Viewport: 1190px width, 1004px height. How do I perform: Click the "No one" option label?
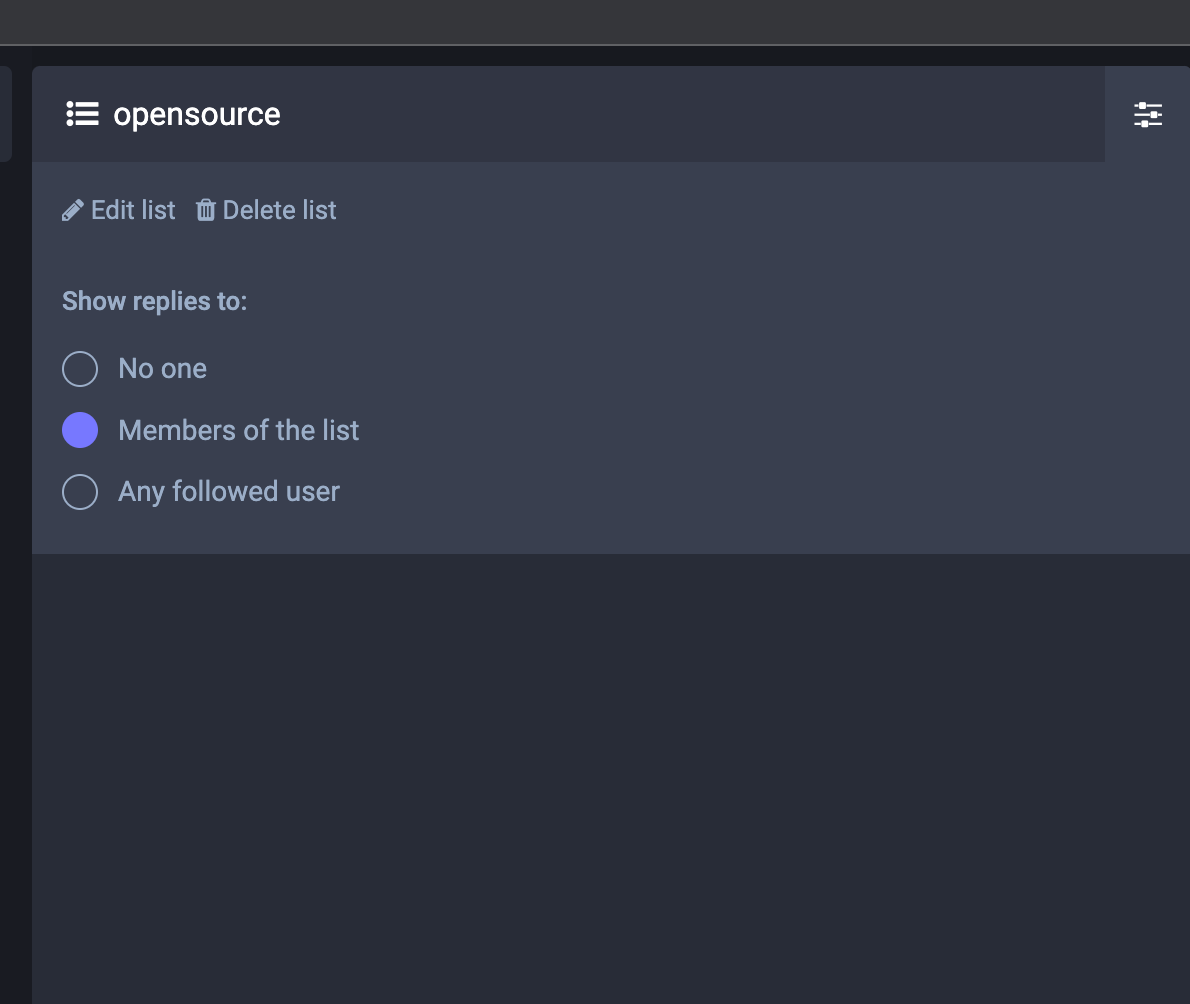click(162, 369)
